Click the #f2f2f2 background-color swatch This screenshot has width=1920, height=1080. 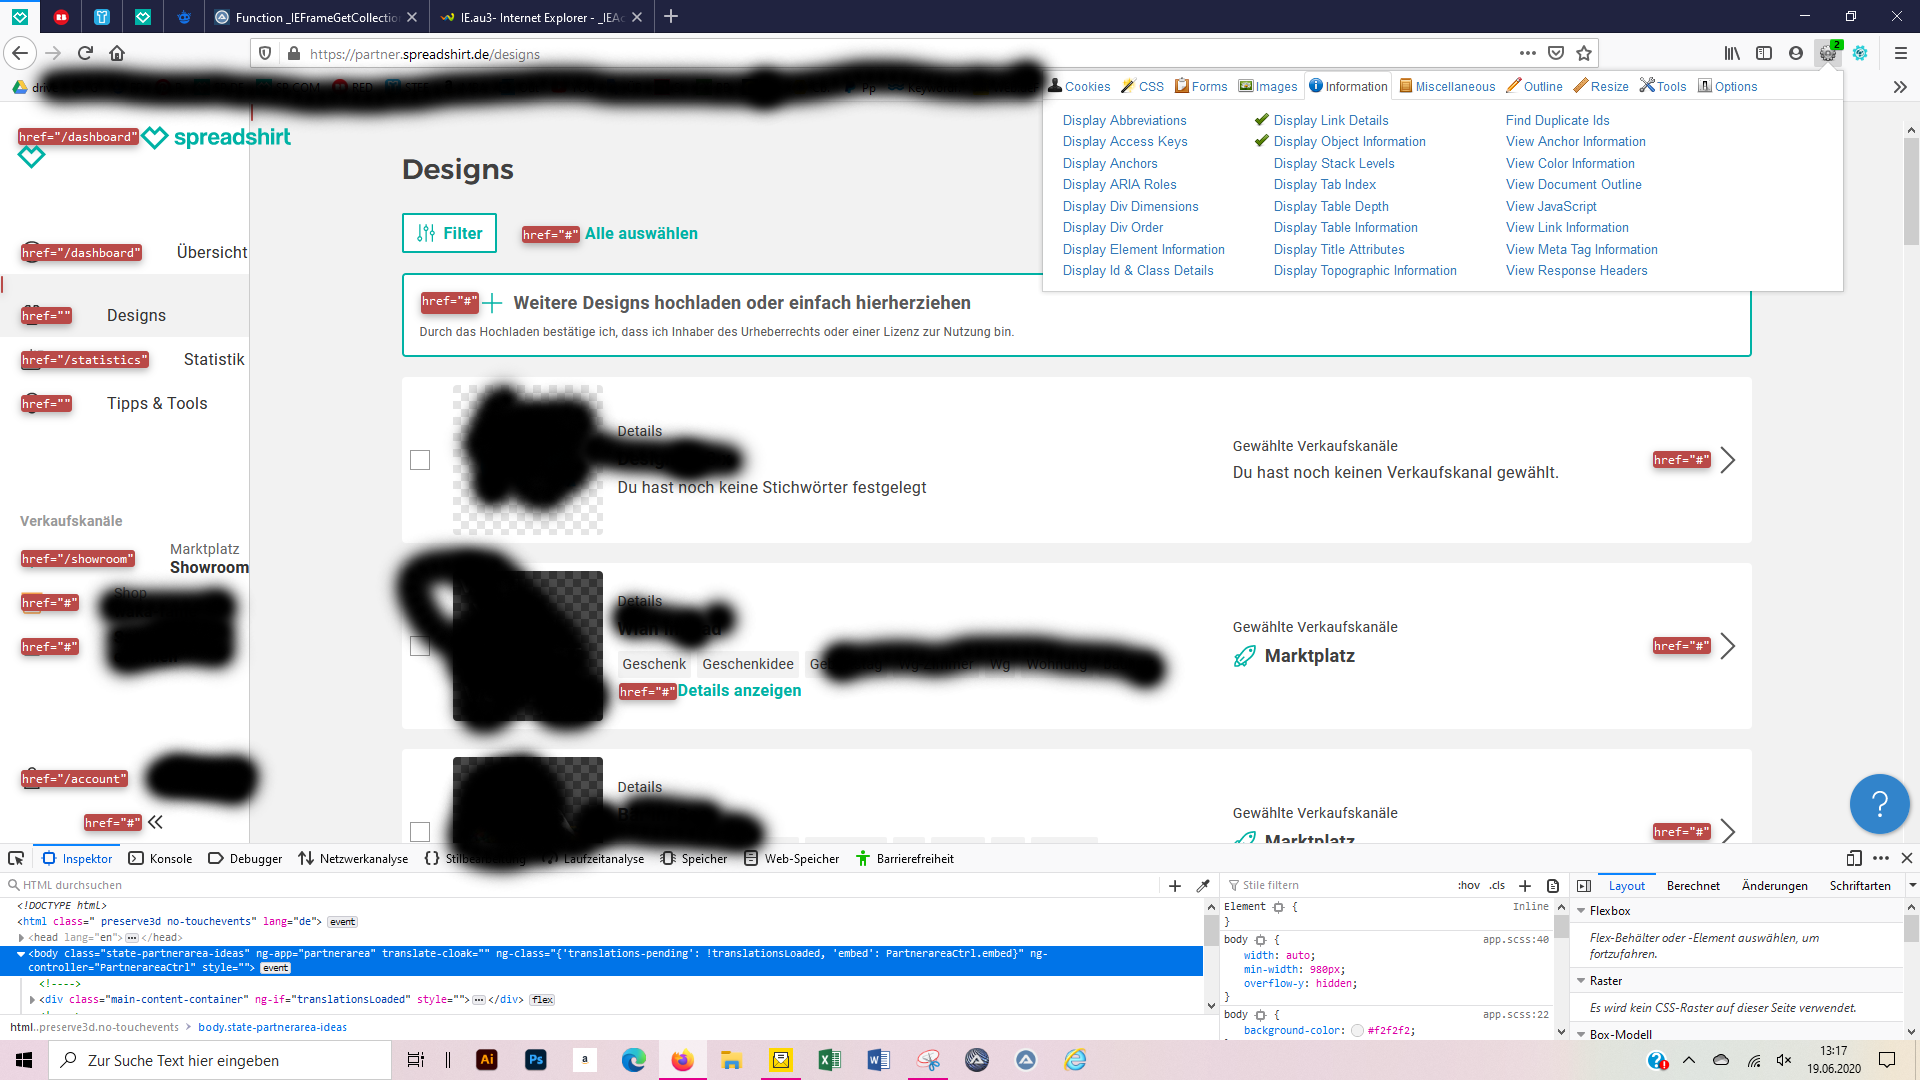tap(1357, 1030)
